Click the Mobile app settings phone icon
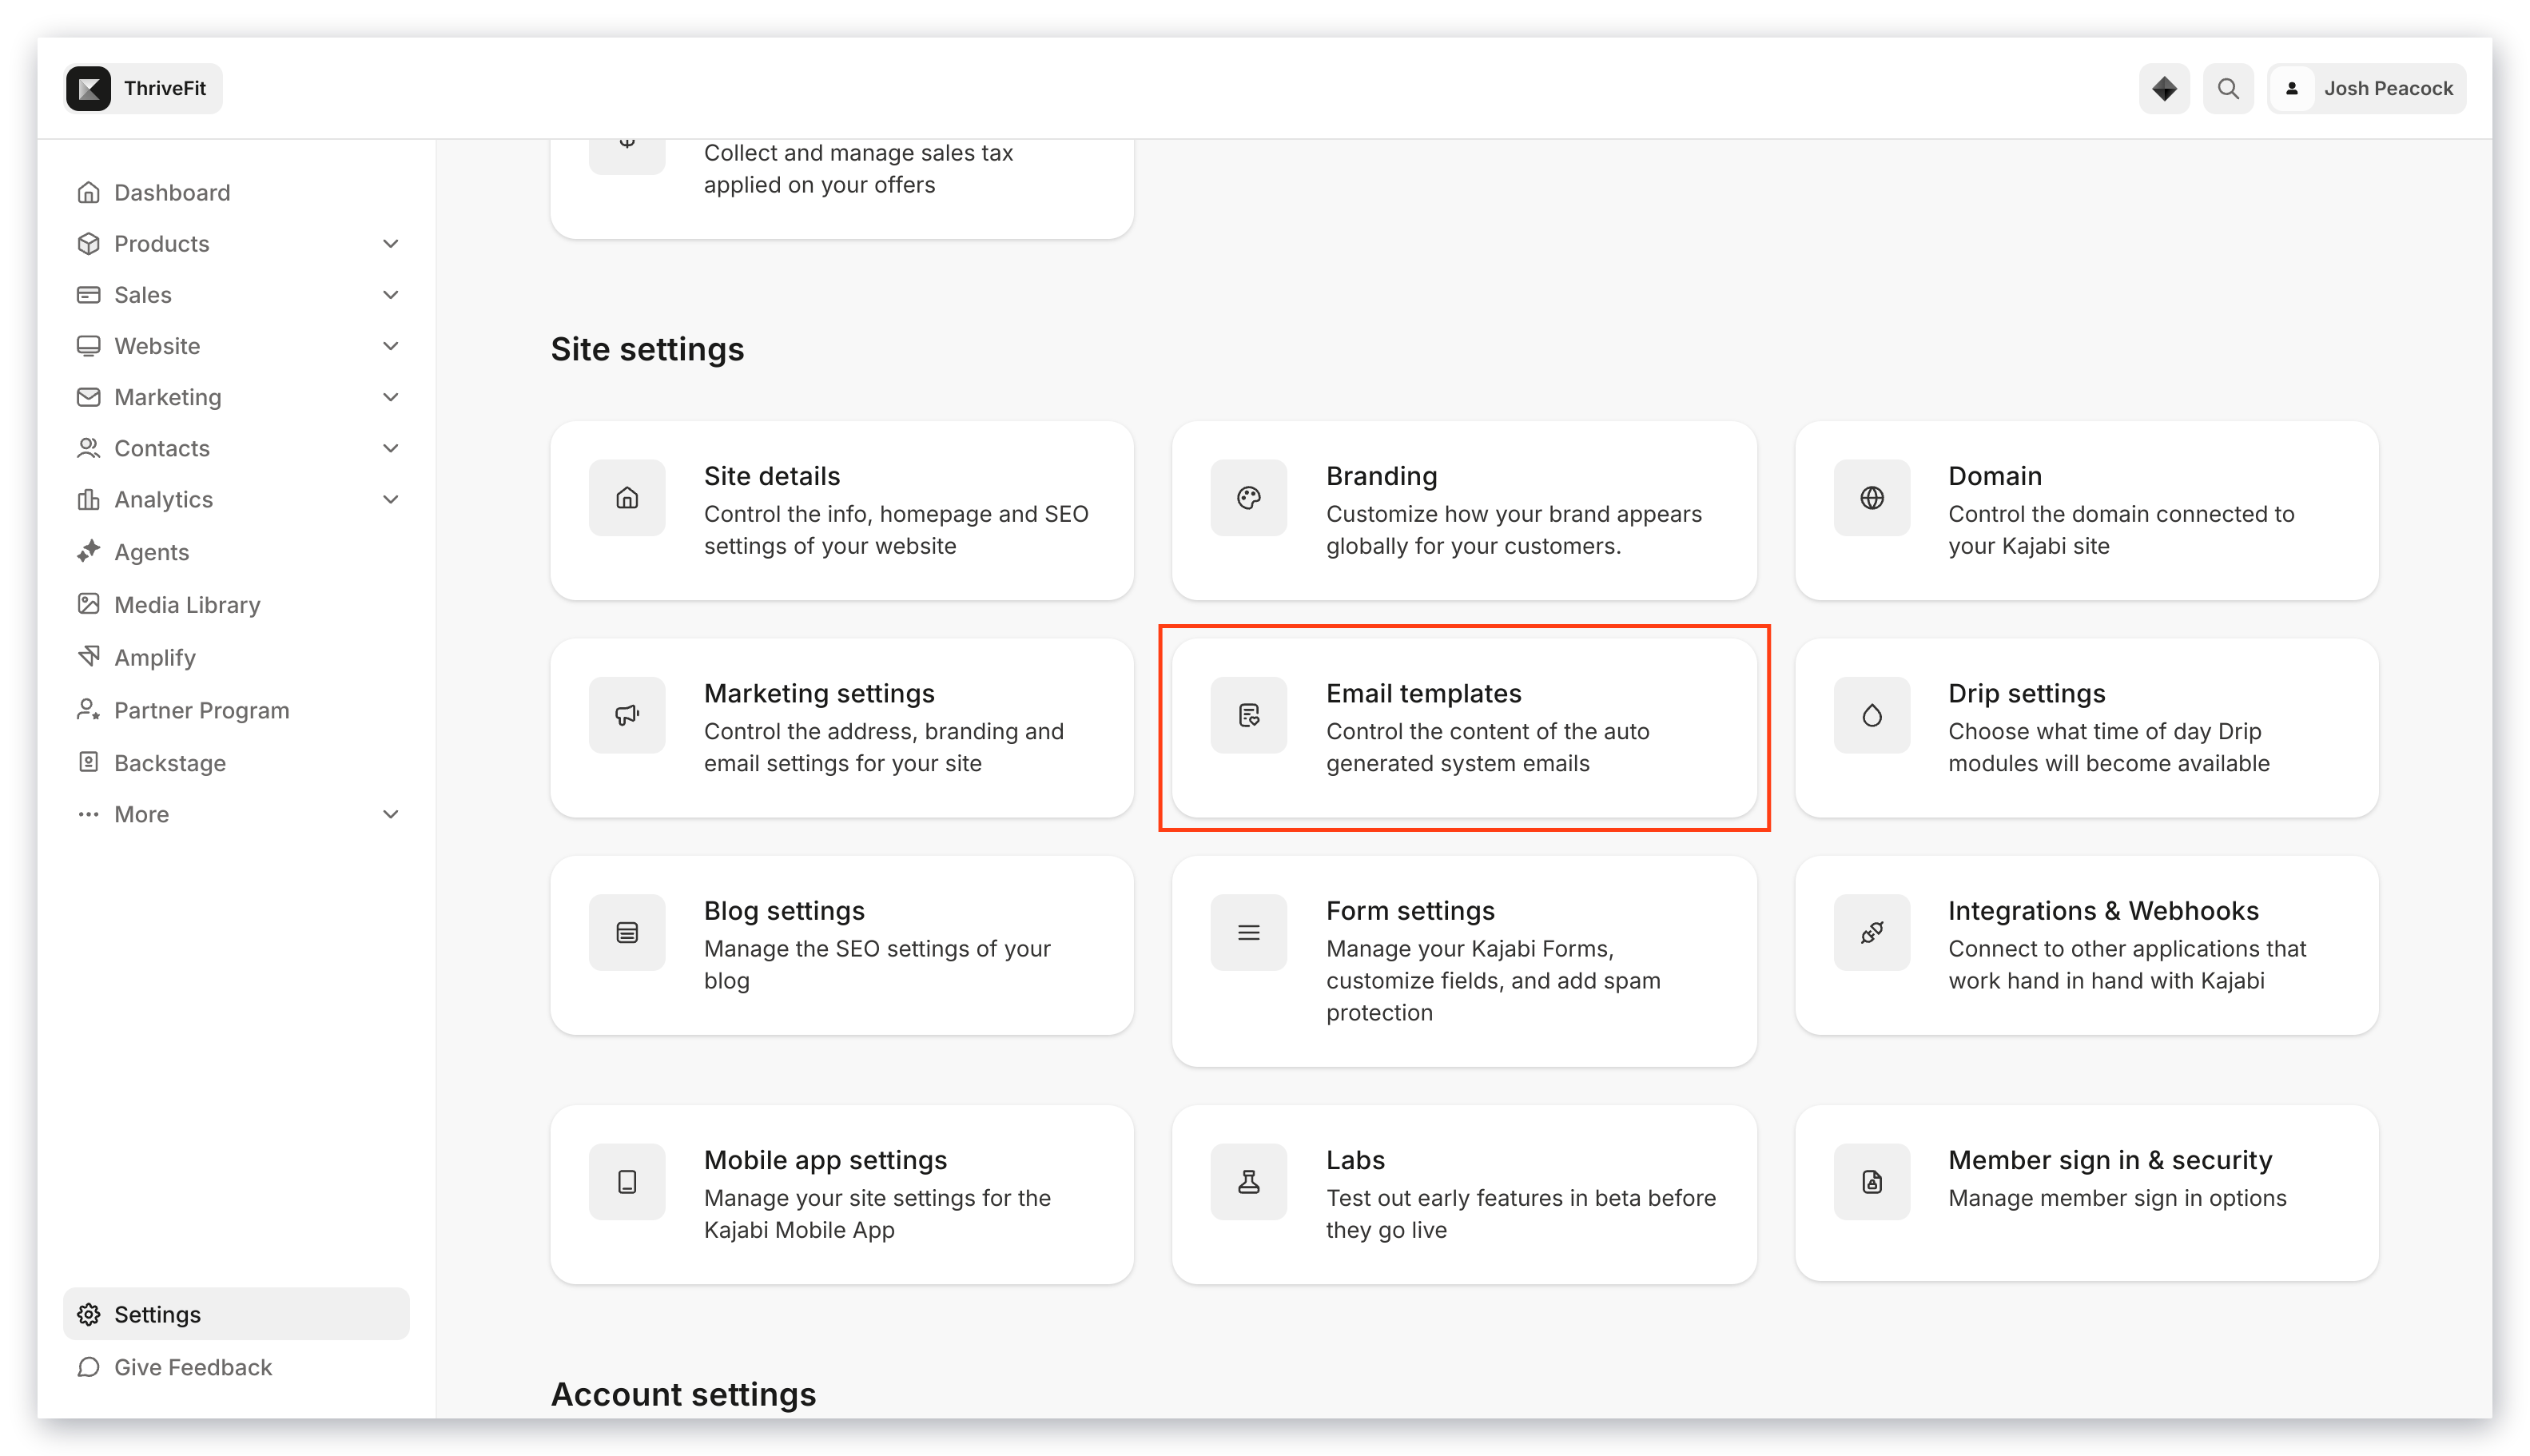The width and height of the screenshot is (2530, 1456). 626,1181
